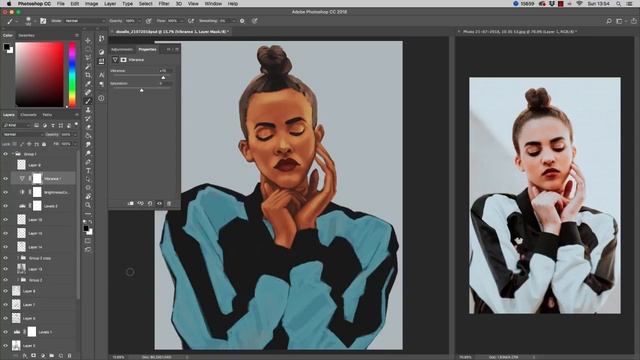Screen dimensions: 640x360
Task: Hide the Vibrance 1 layer
Action: click(5, 179)
